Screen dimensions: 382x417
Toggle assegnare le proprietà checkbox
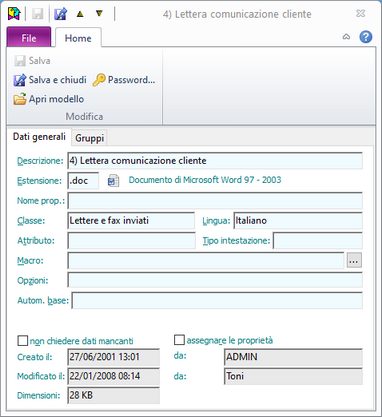click(x=179, y=340)
